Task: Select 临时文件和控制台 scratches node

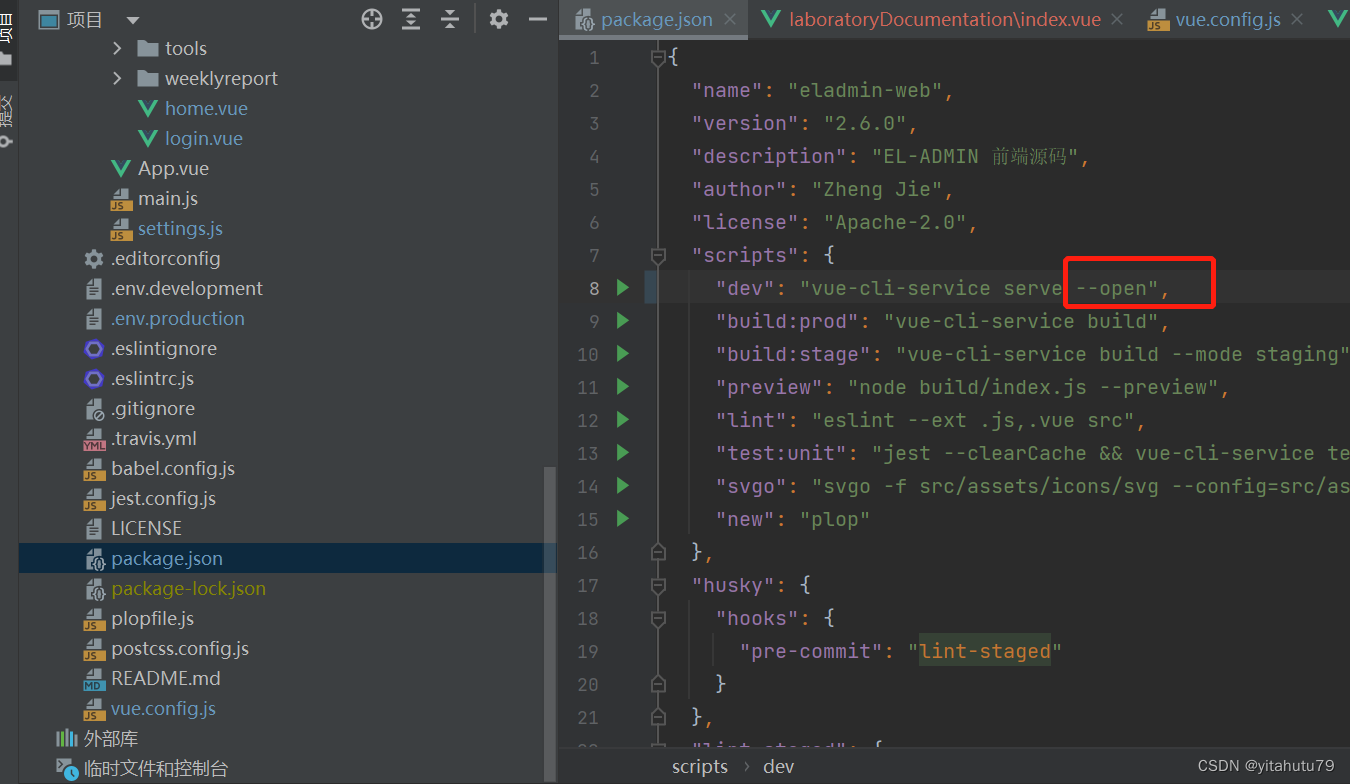Action: click(x=155, y=768)
